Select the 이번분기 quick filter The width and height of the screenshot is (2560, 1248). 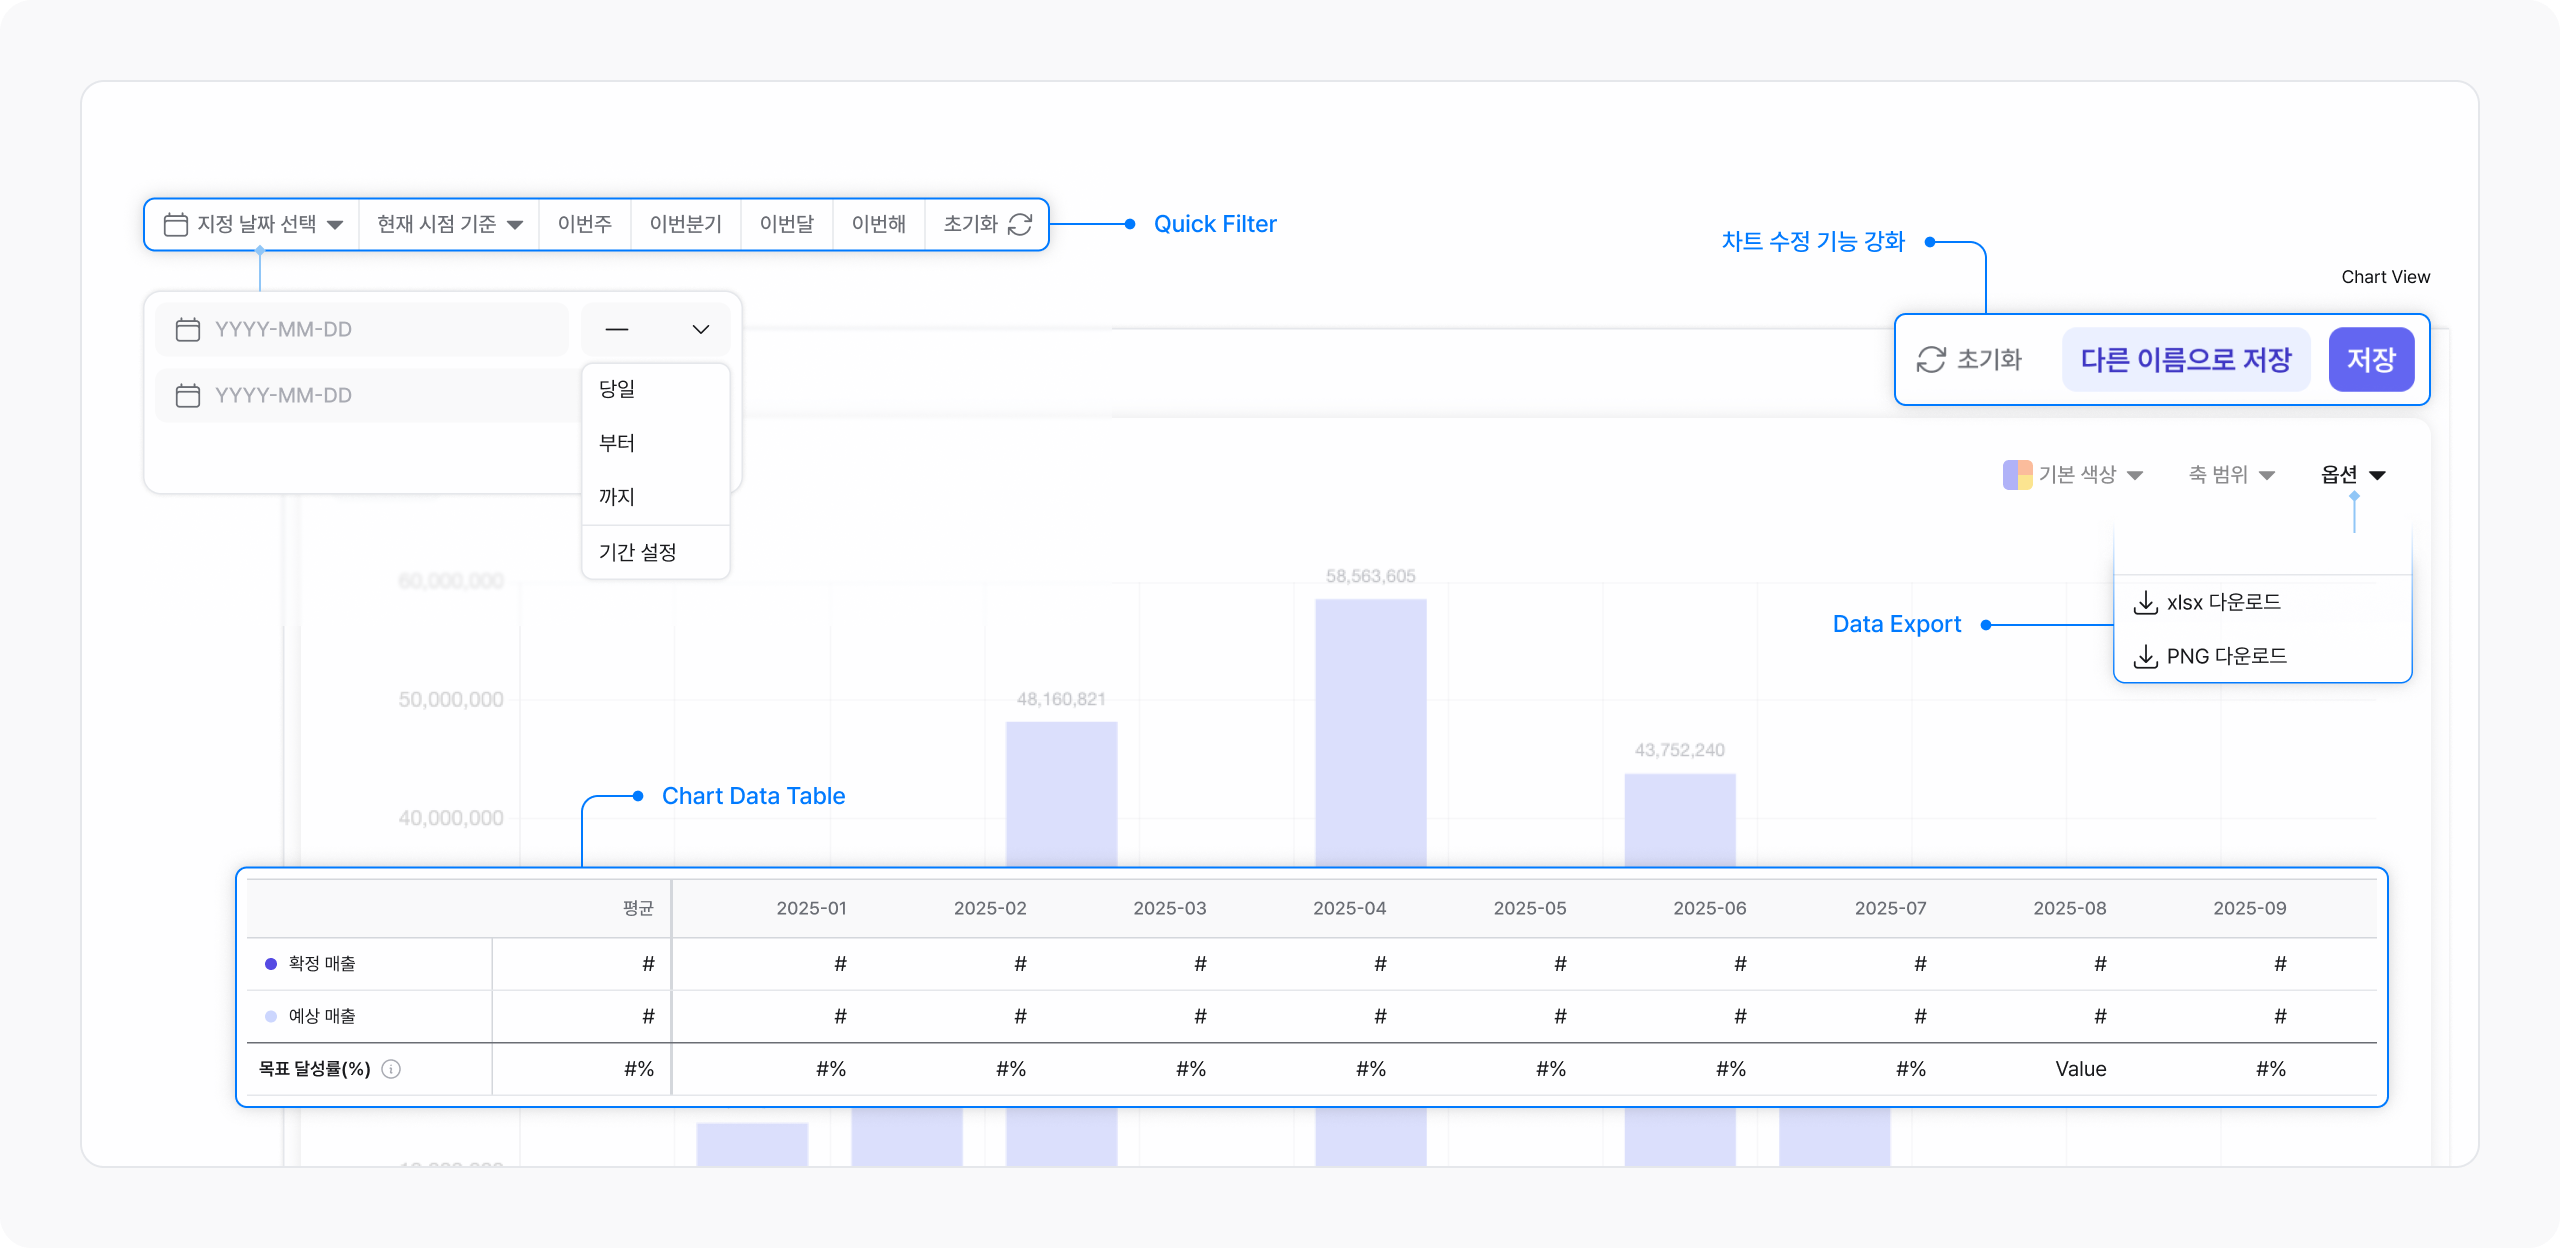click(685, 224)
